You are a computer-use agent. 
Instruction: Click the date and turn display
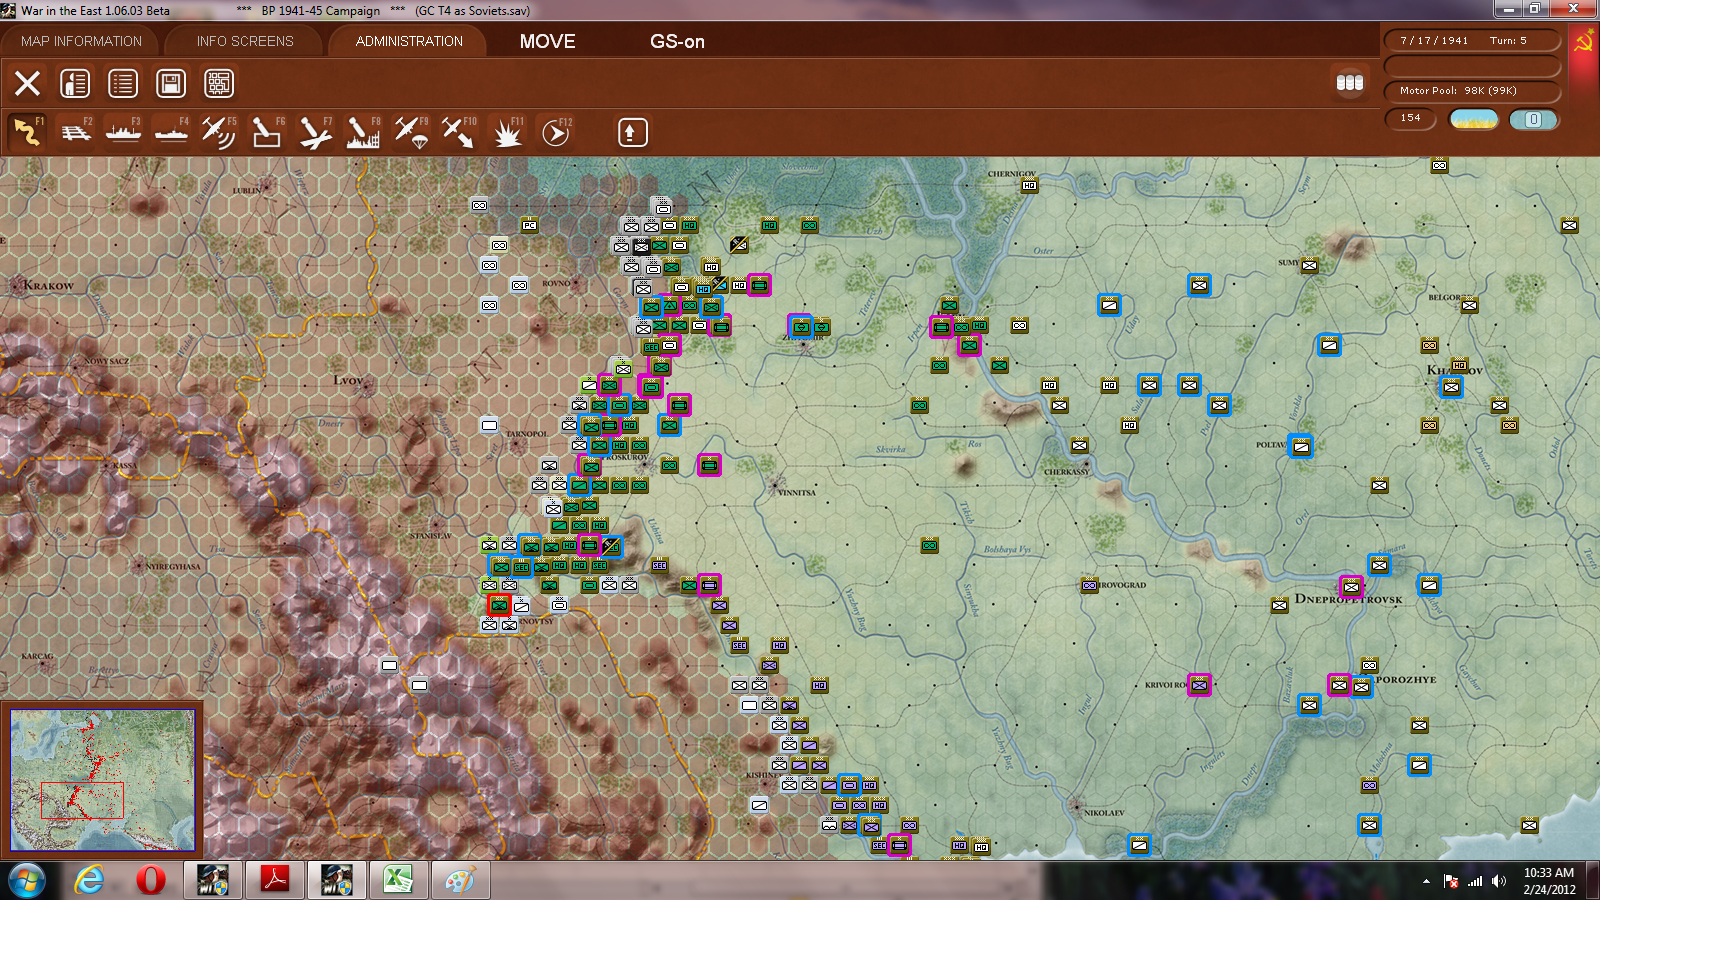(1472, 41)
